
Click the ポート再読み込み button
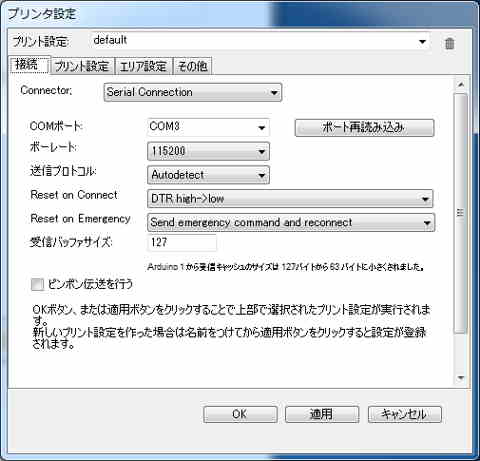point(364,128)
